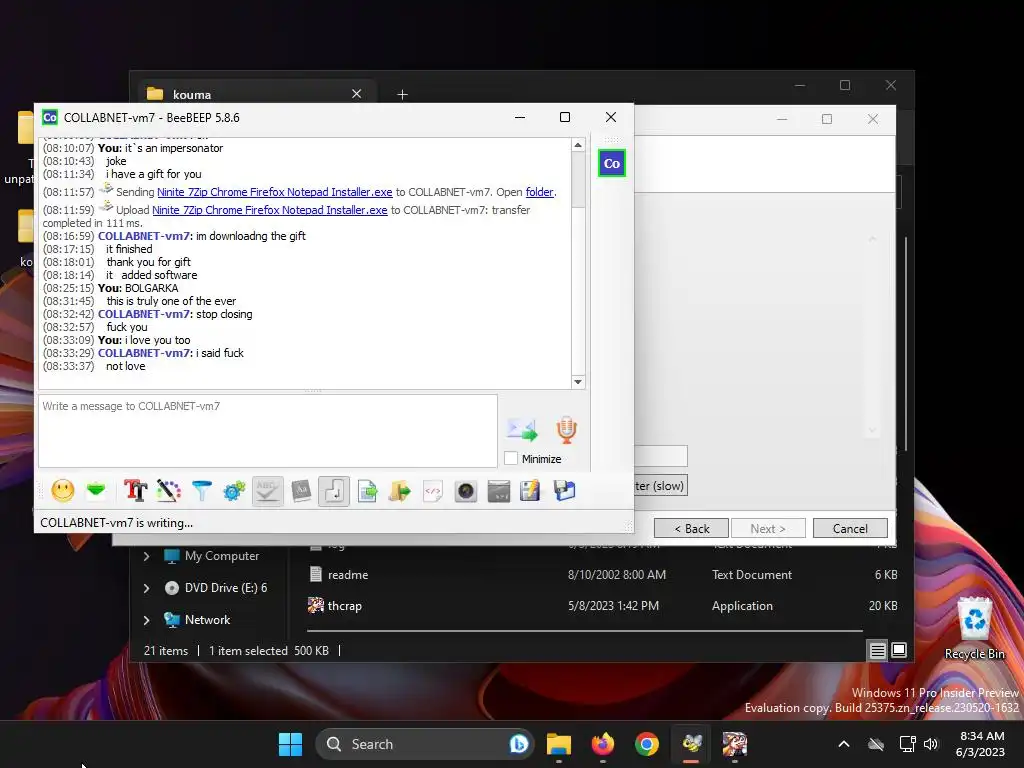Toggle the dictionary word completer icon

click(301, 490)
